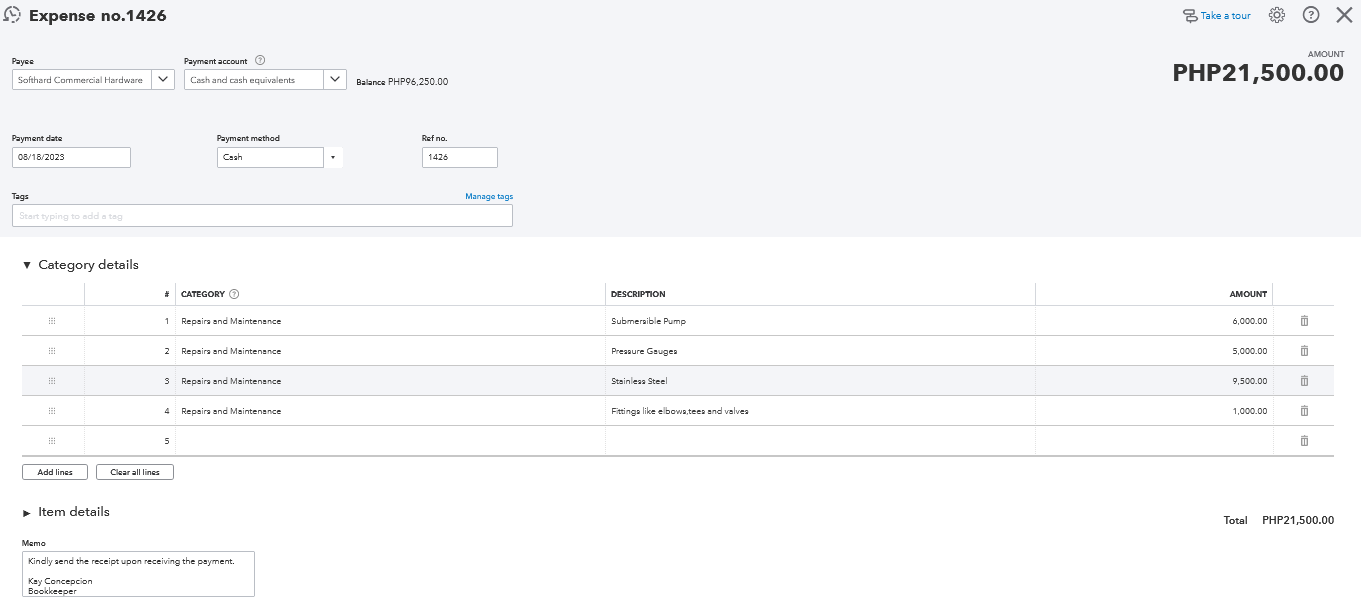This screenshot has width=1361, height=599.
Task: Select category cell of line 2
Action: pos(390,351)
